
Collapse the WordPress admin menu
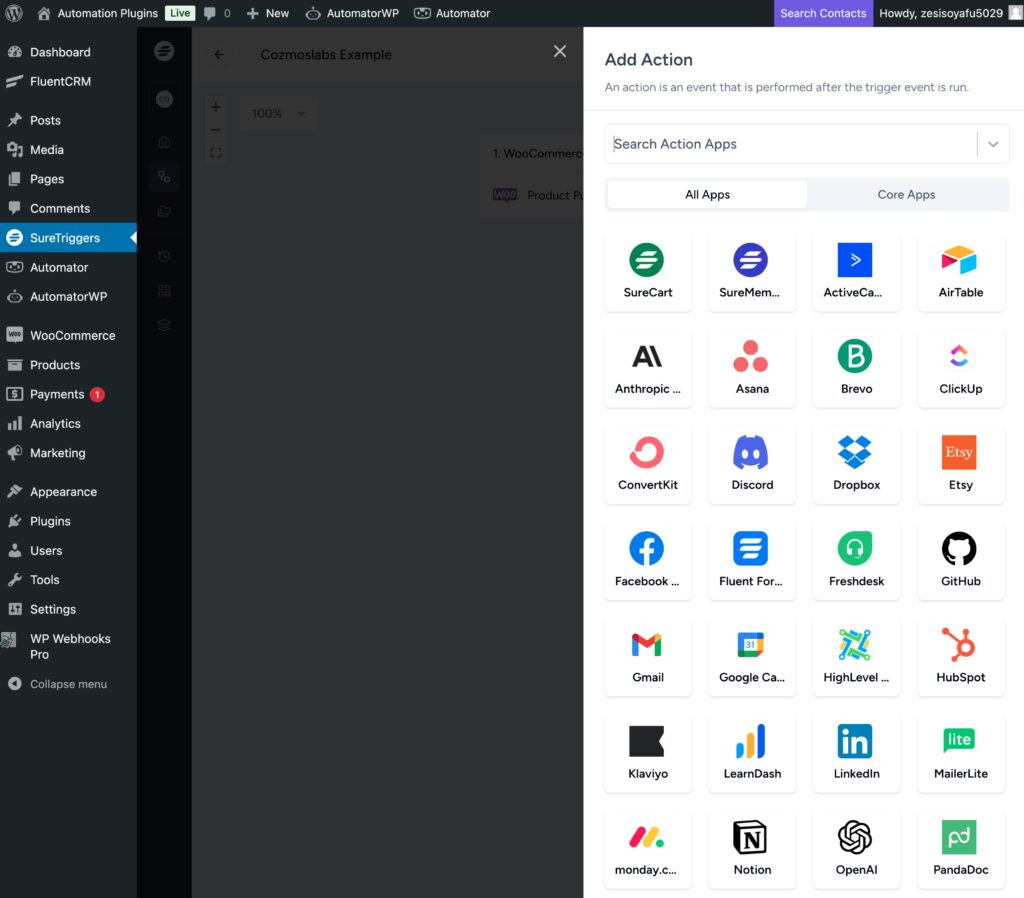pyautogui.click(x=68, y=684)
